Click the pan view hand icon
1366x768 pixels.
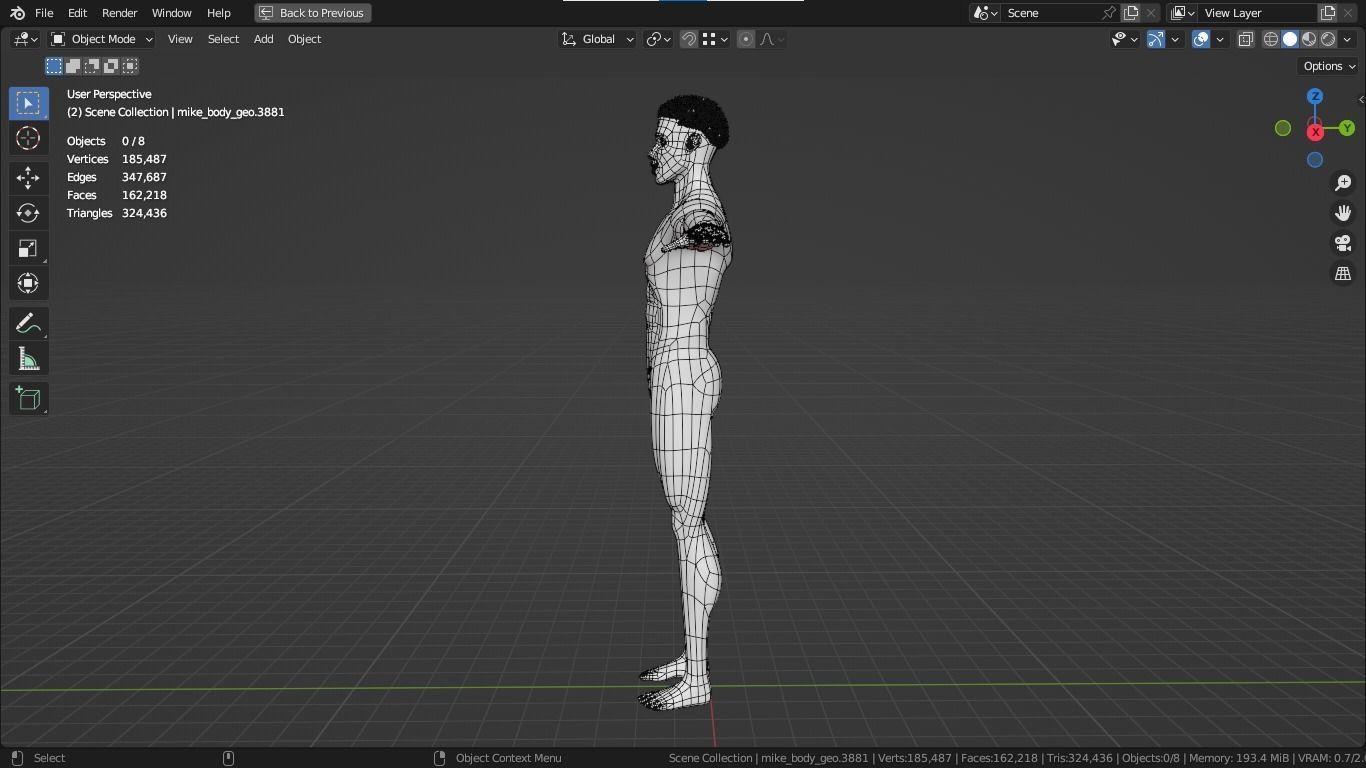[x=1343, y=213]
